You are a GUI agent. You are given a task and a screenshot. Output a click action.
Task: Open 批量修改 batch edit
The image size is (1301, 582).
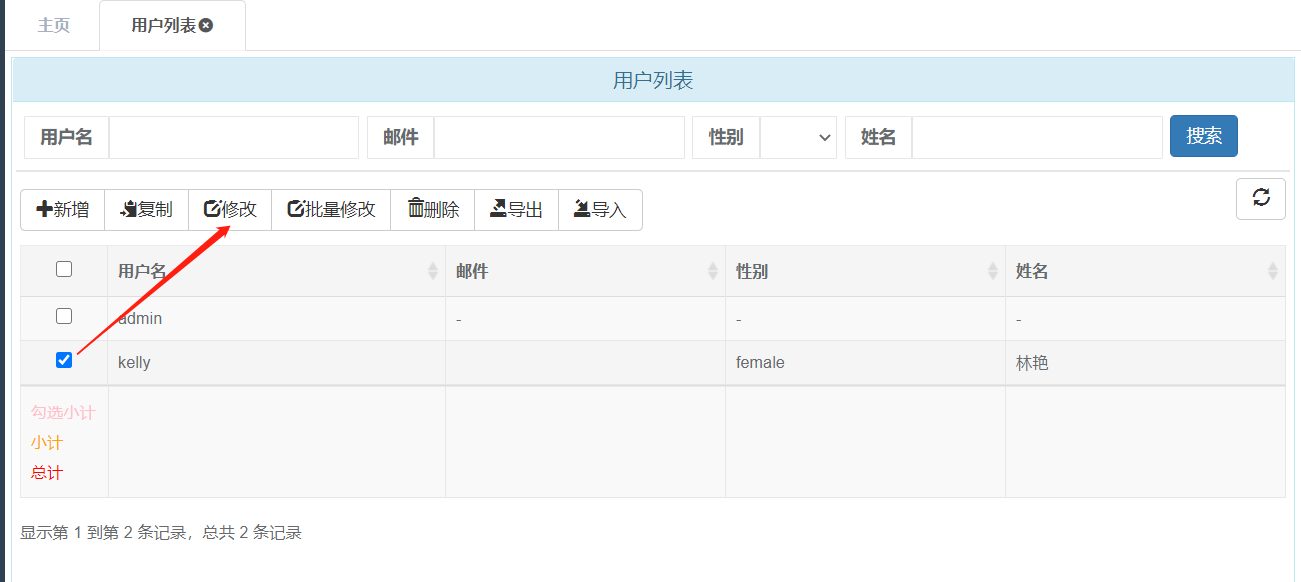click(331, 210)
